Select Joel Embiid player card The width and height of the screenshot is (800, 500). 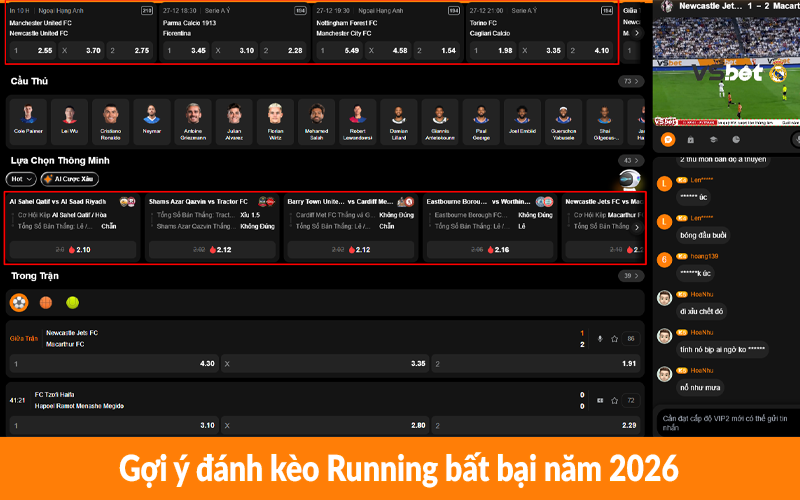pyautogui.click(x=522, y=121)
